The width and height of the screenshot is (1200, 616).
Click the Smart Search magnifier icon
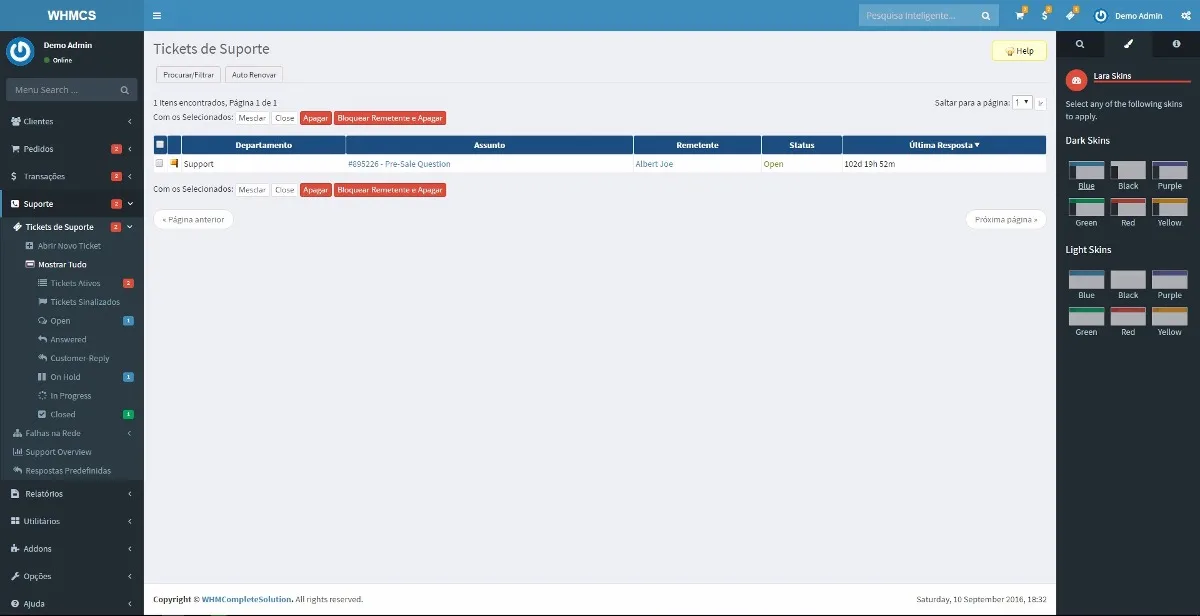pos(986,16)
